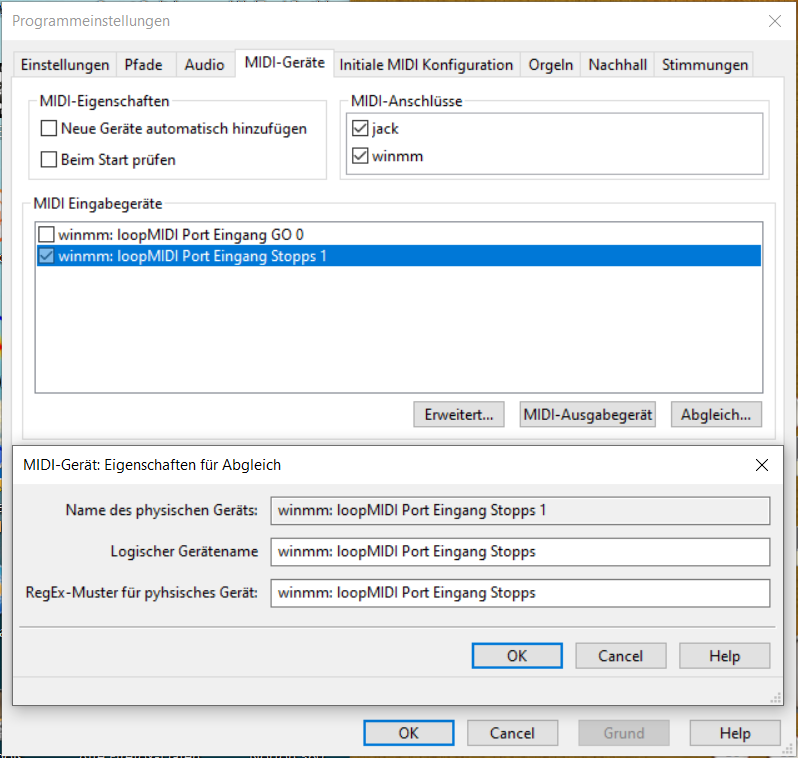The width and height of the screenshot is (798, 758).
Task: Click the Abgleich dialog resize grip
Action: pyautogui.click(x=776, y=698)
